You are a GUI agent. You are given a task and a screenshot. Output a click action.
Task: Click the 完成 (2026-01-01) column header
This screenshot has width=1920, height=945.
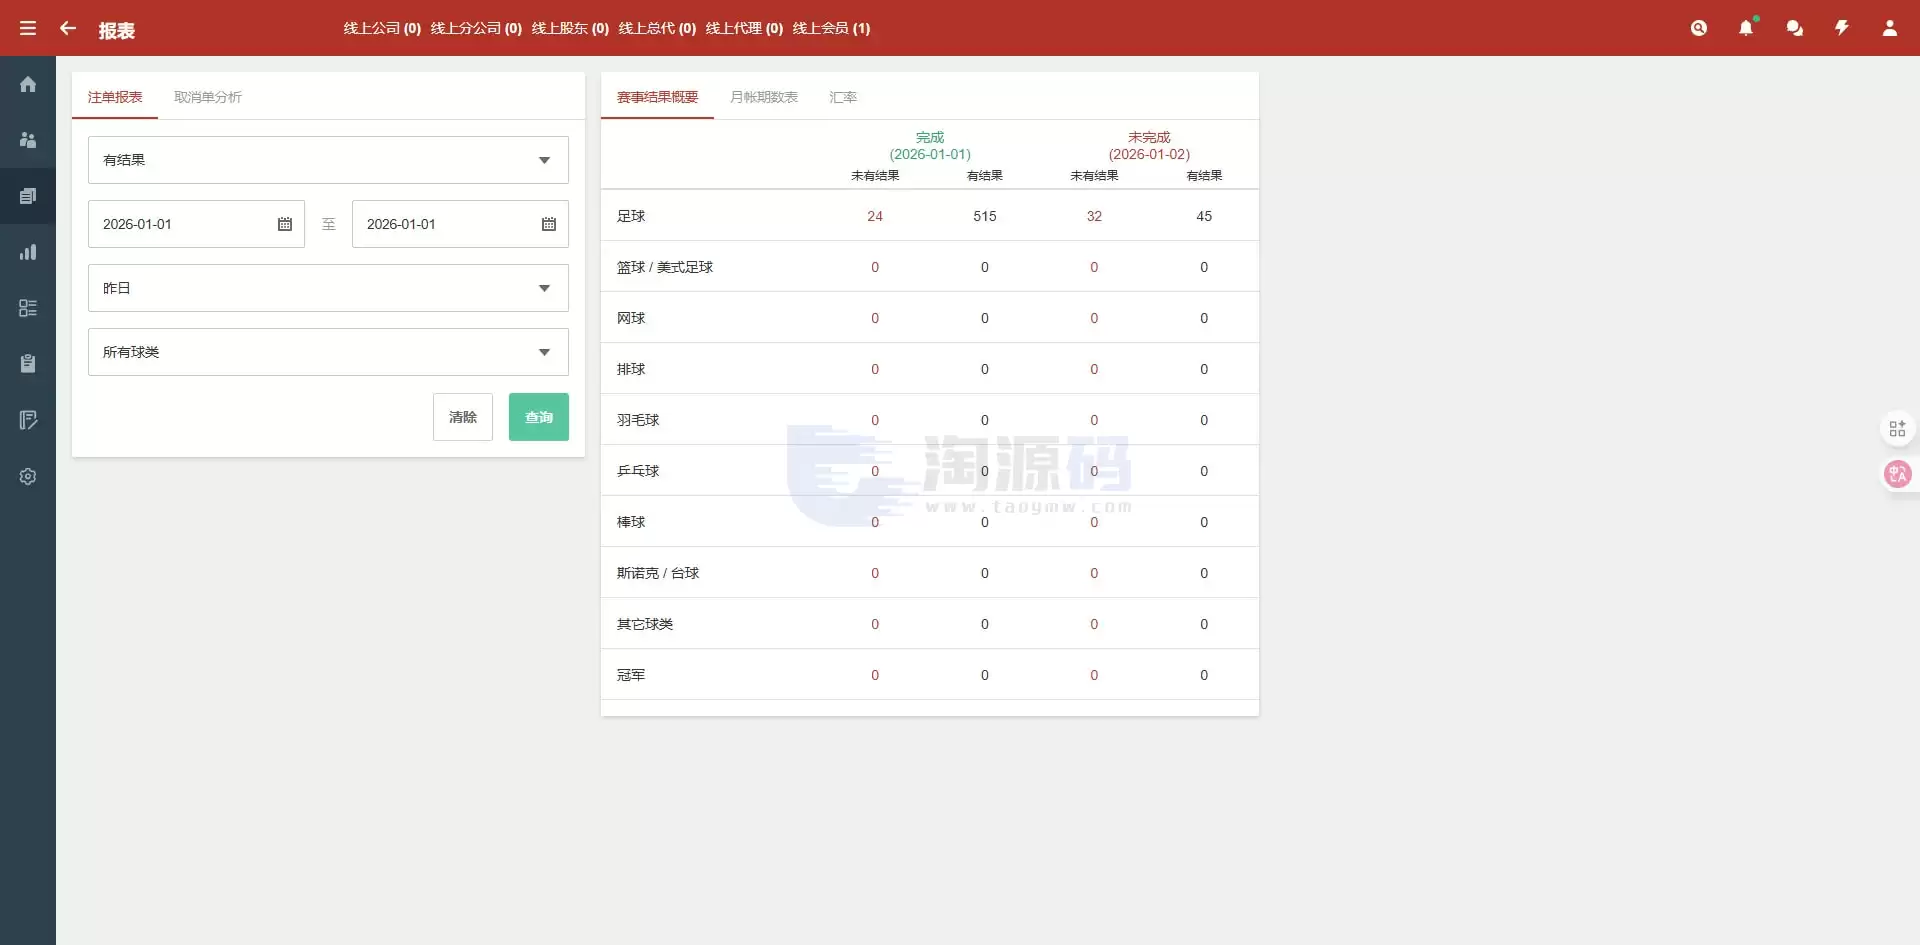click(x=930, y=146)
